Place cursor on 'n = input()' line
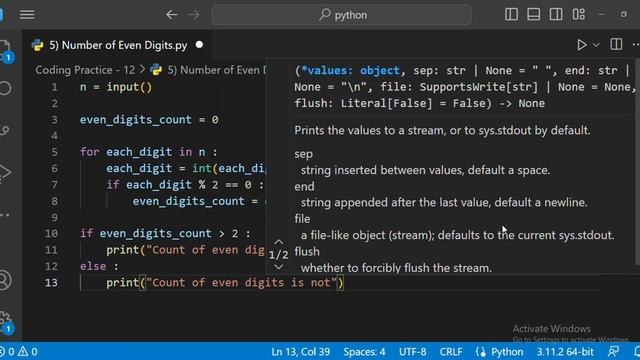Image resolution: width=640 pixels, height=360 pixels. pos(116,87)
